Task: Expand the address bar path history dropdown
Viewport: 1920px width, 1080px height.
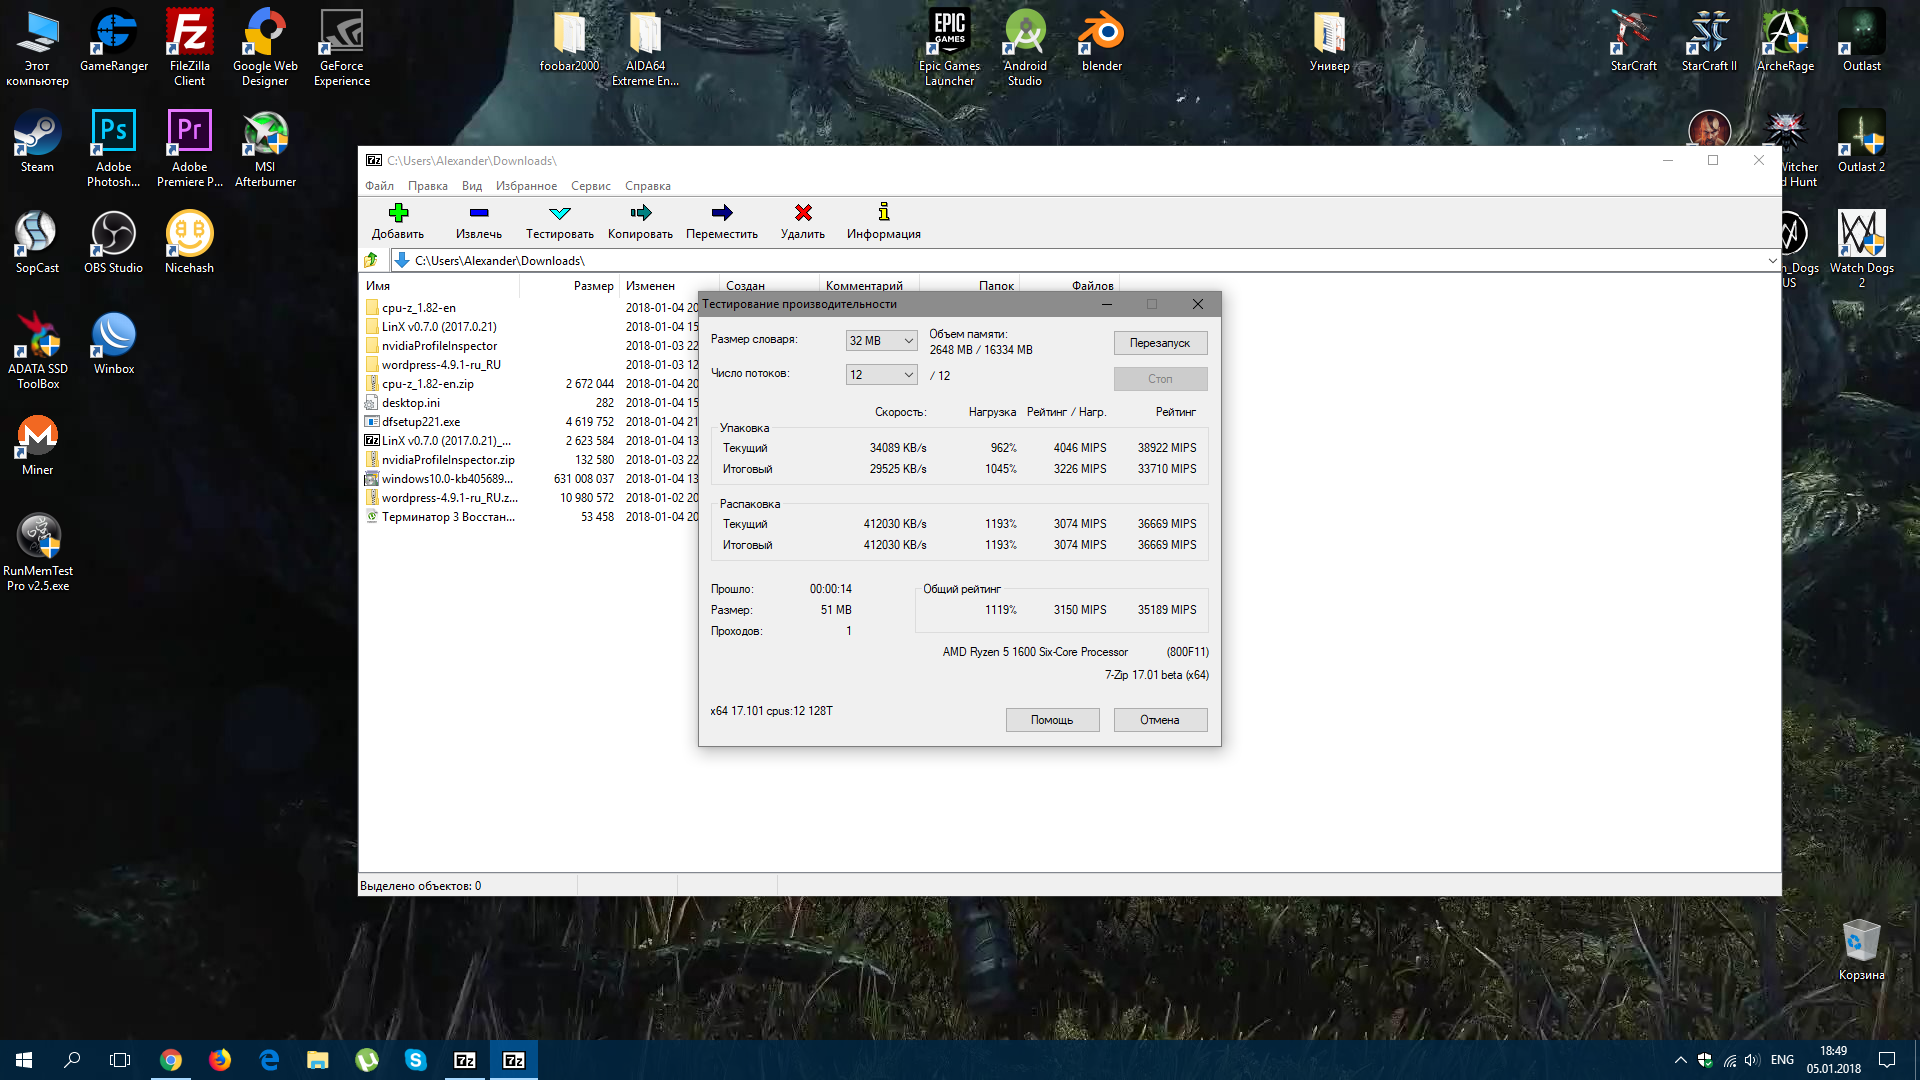Action: pos(1772,261)
